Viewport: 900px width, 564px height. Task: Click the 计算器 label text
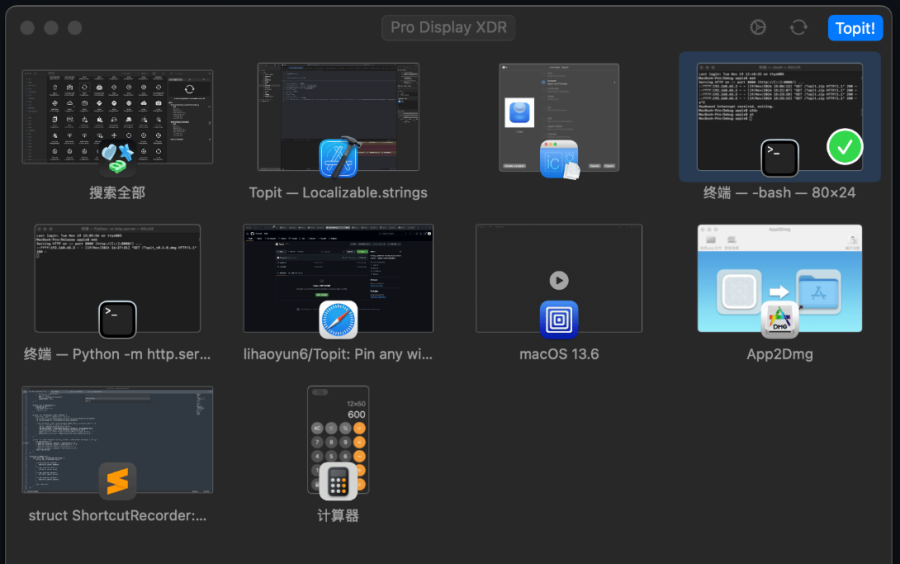click(338, 516)
